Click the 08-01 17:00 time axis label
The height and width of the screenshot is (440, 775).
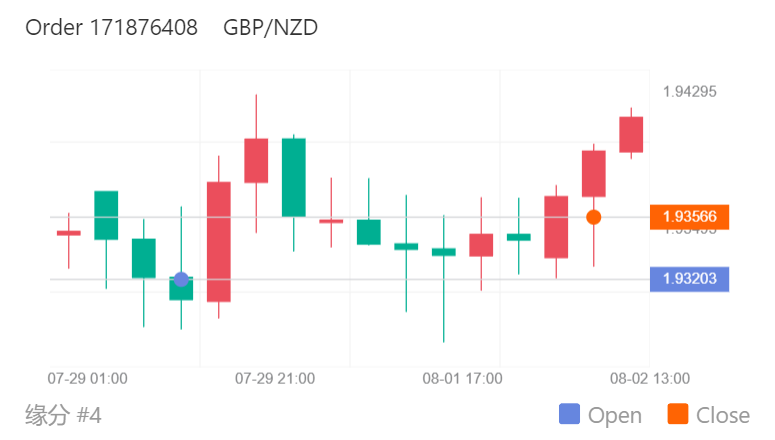tap(462, 379)
